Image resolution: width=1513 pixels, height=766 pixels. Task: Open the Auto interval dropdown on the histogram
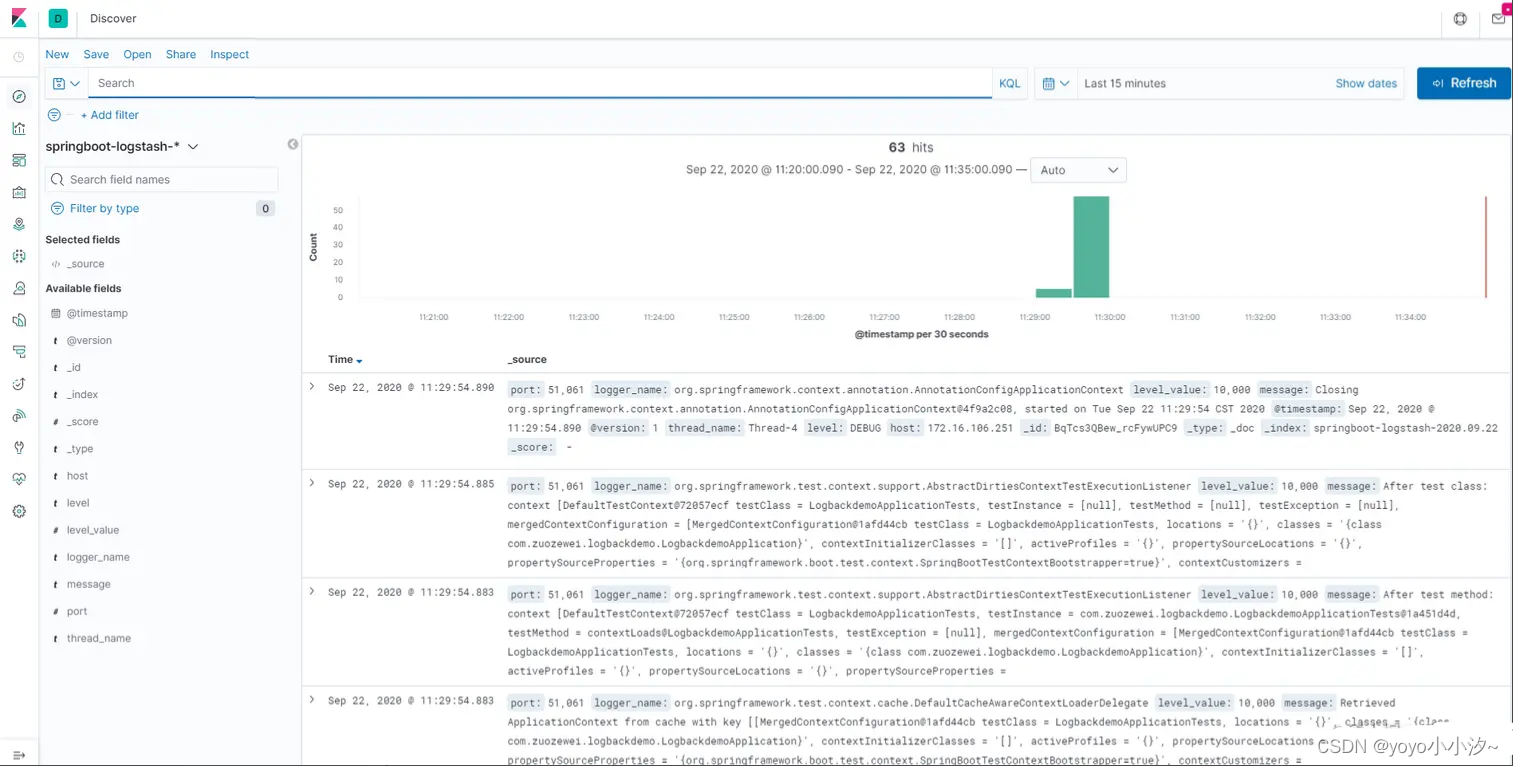click(1078, 170)
